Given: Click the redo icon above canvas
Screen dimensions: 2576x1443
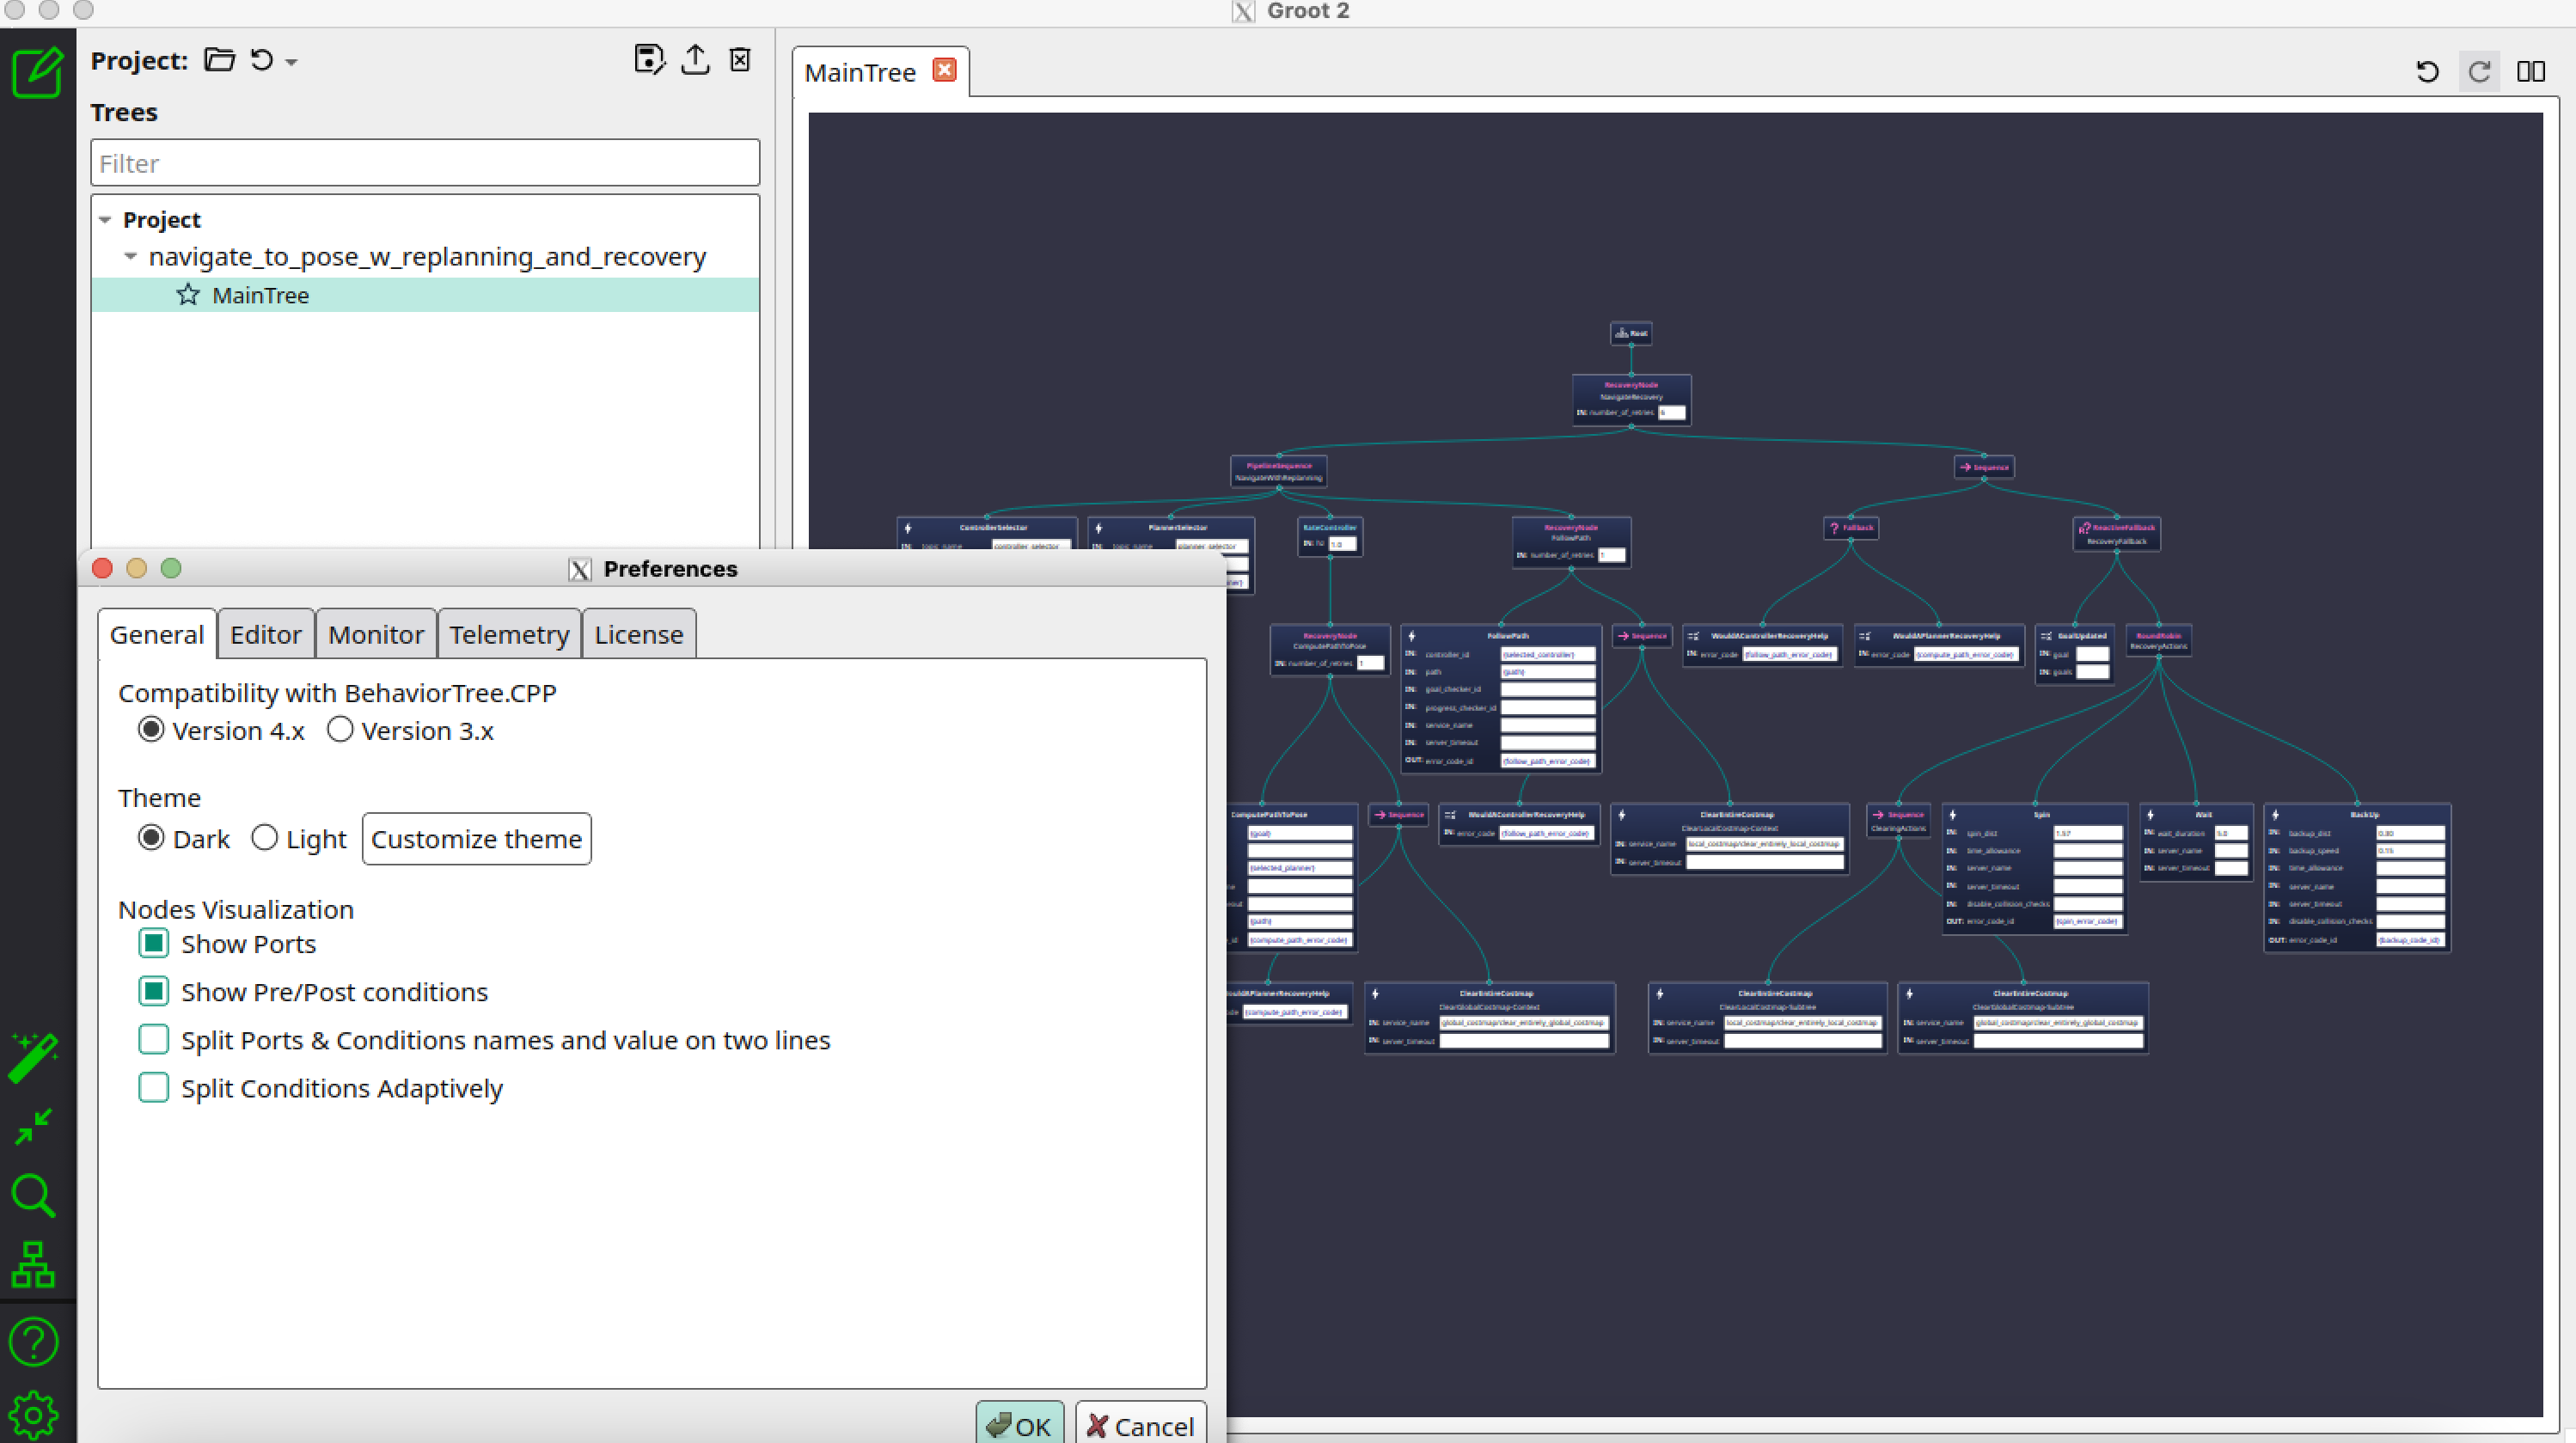Looking at the screenshot, I should [x=2479, y=72].
